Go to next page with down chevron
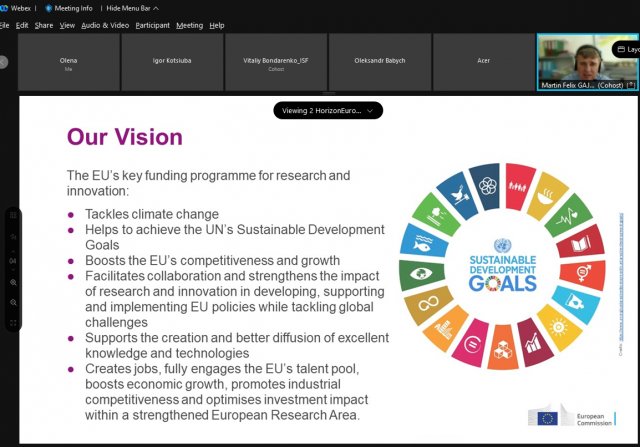This screenshot has width=640, height=447. point(13,269)
